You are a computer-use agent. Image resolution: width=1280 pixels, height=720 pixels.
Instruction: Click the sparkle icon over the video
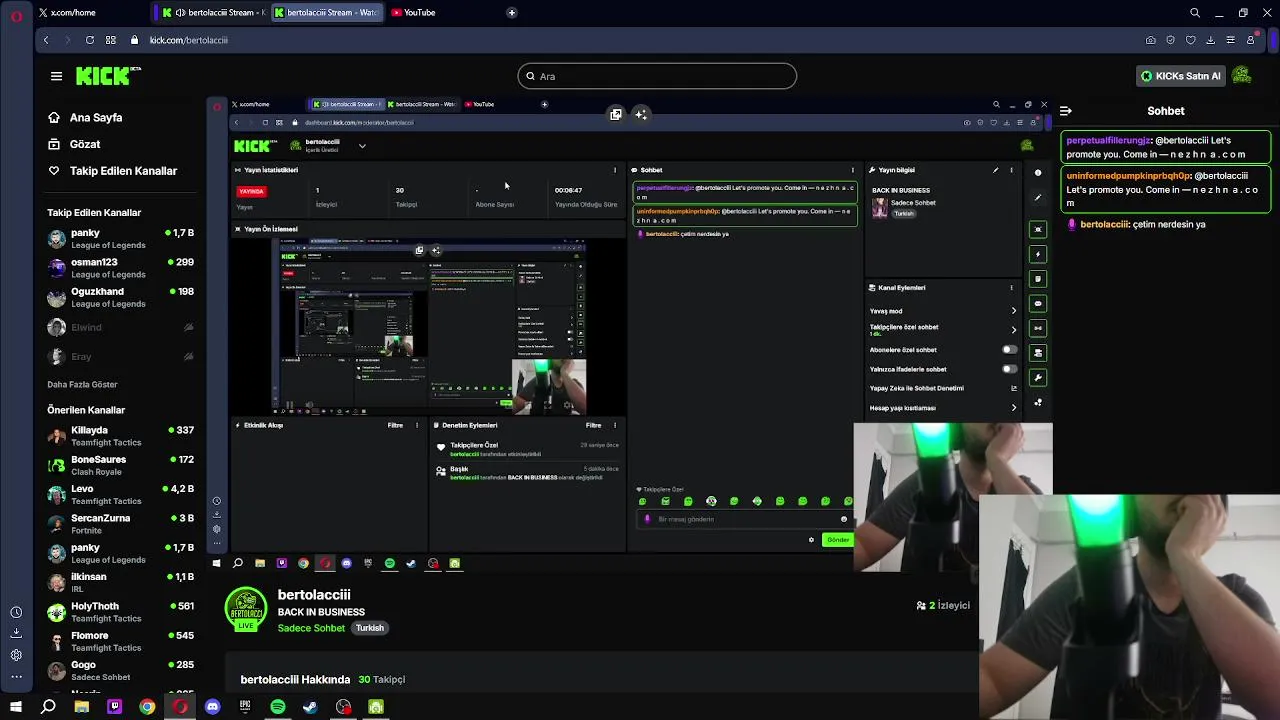641,114
